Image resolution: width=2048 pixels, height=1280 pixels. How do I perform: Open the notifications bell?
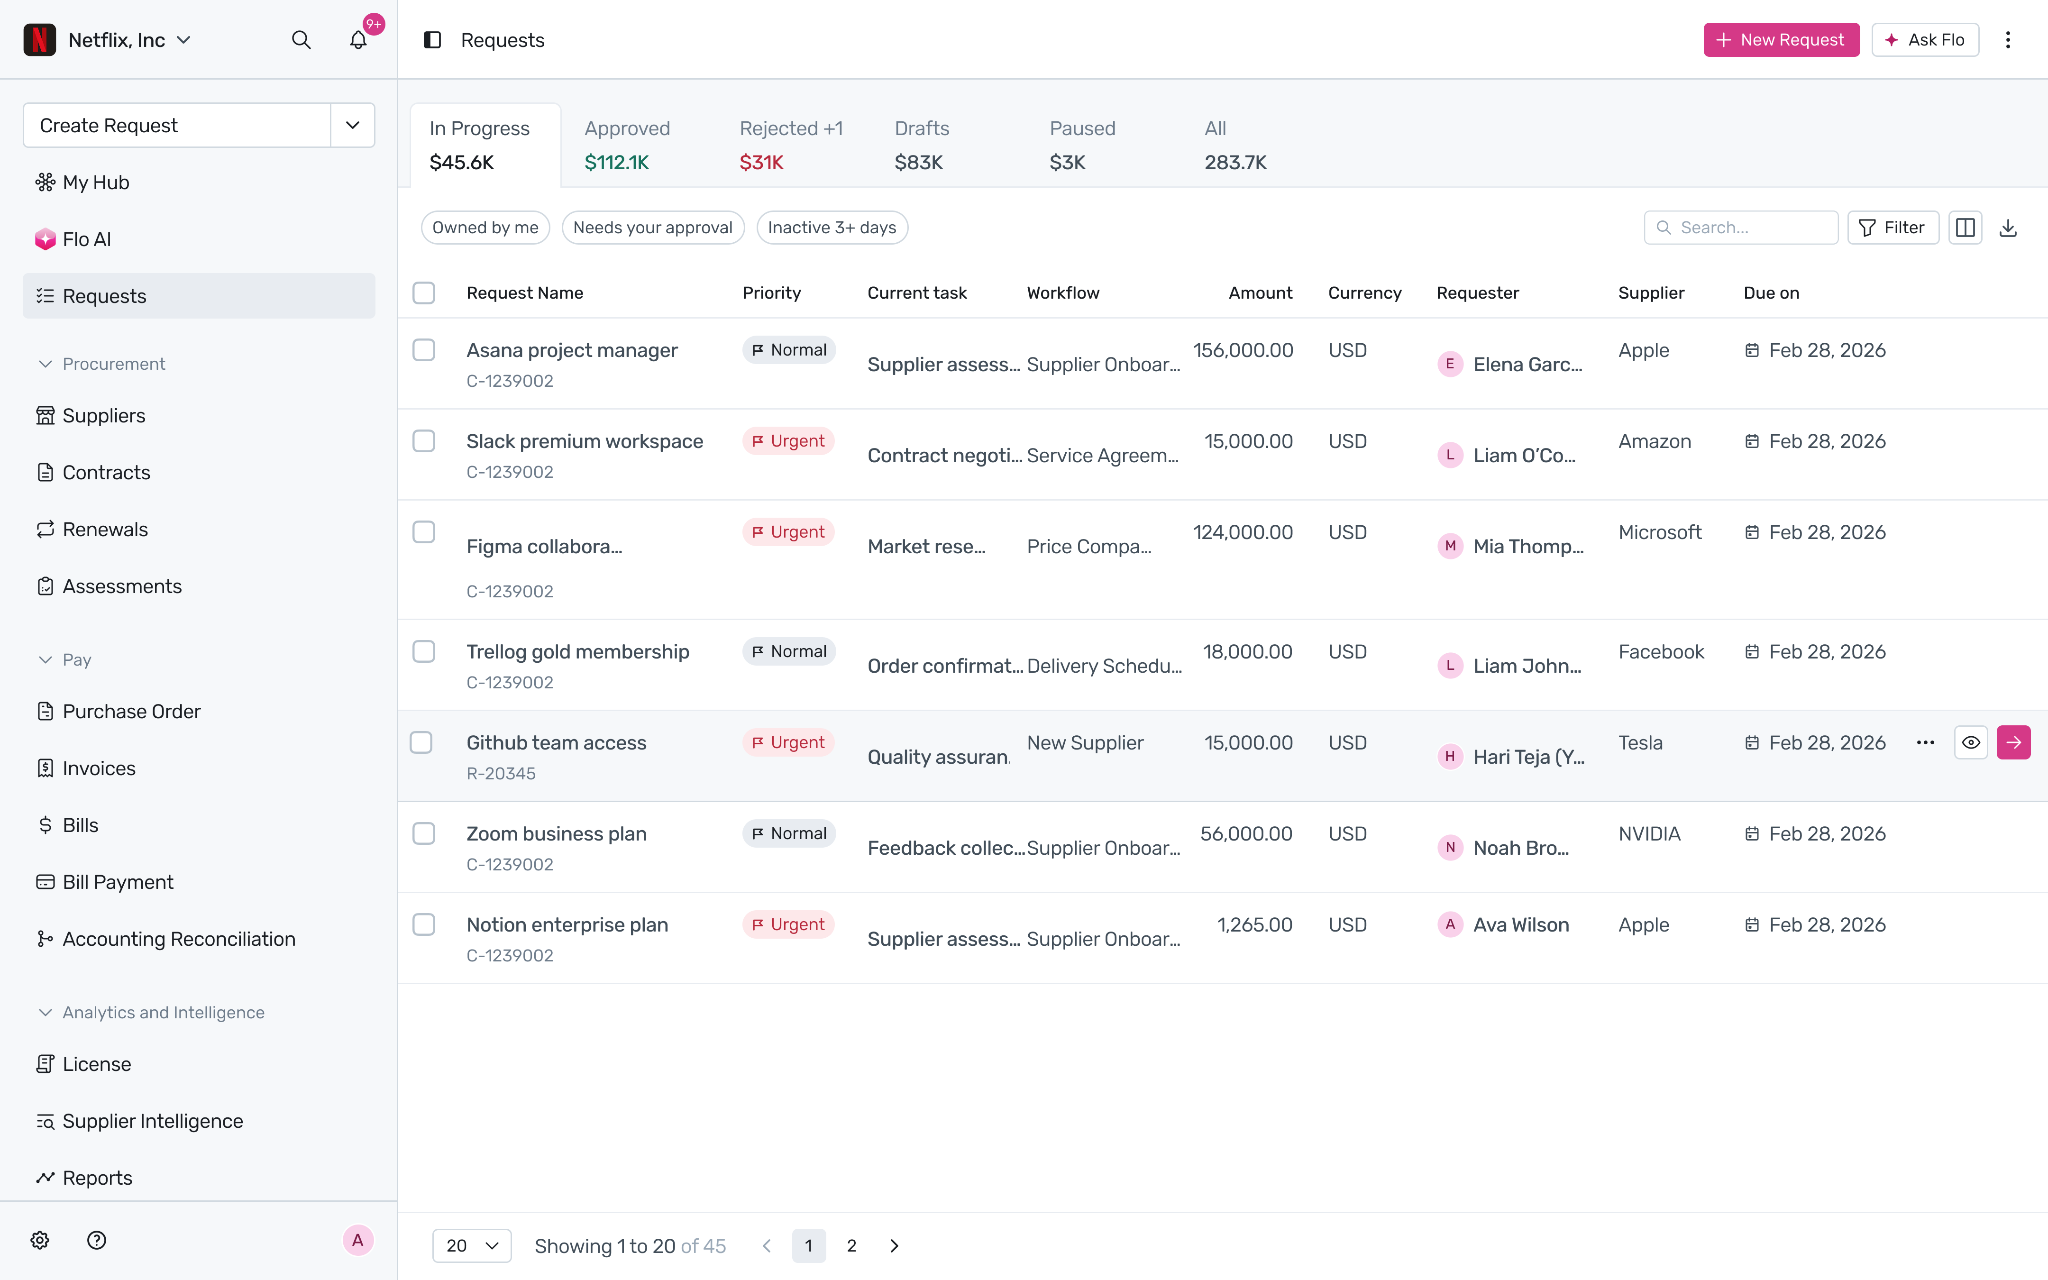click(x=358, y=40)
